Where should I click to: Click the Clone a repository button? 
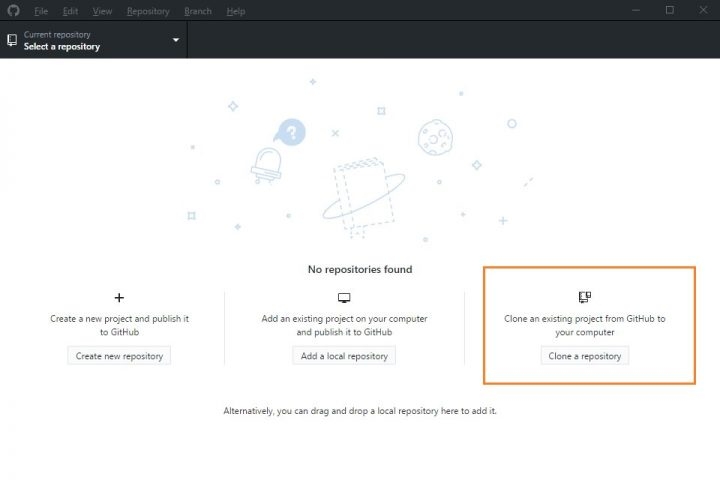[x=585, y=356]
